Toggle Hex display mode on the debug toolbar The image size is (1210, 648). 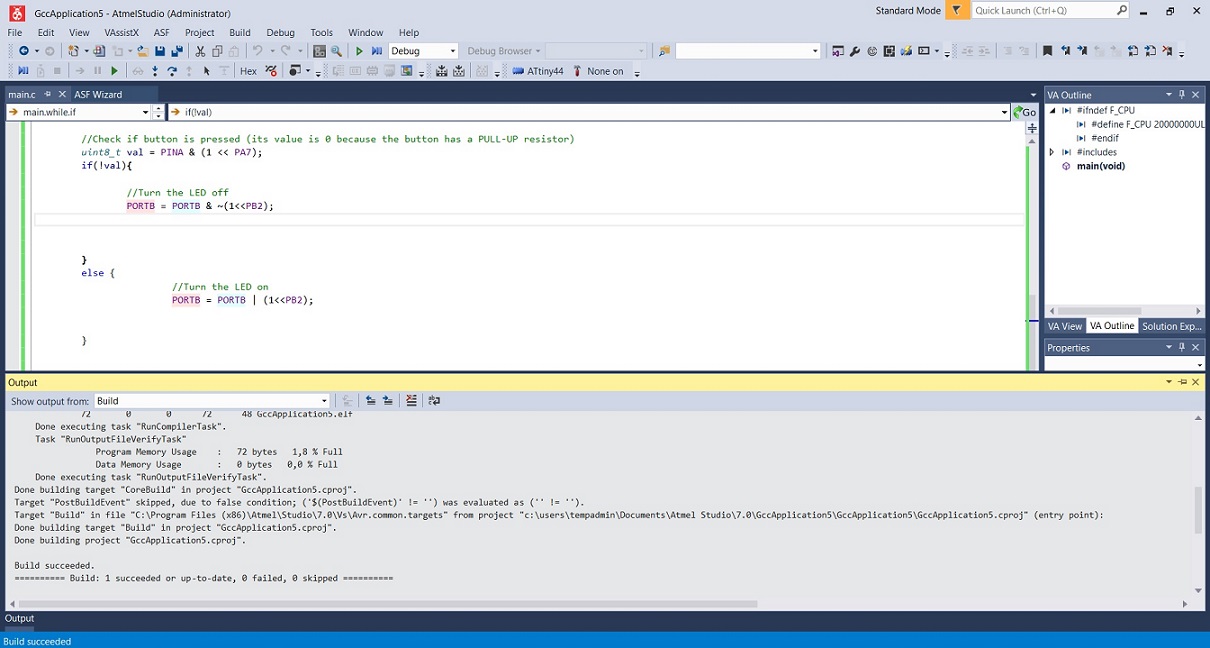tap(248, 70)
